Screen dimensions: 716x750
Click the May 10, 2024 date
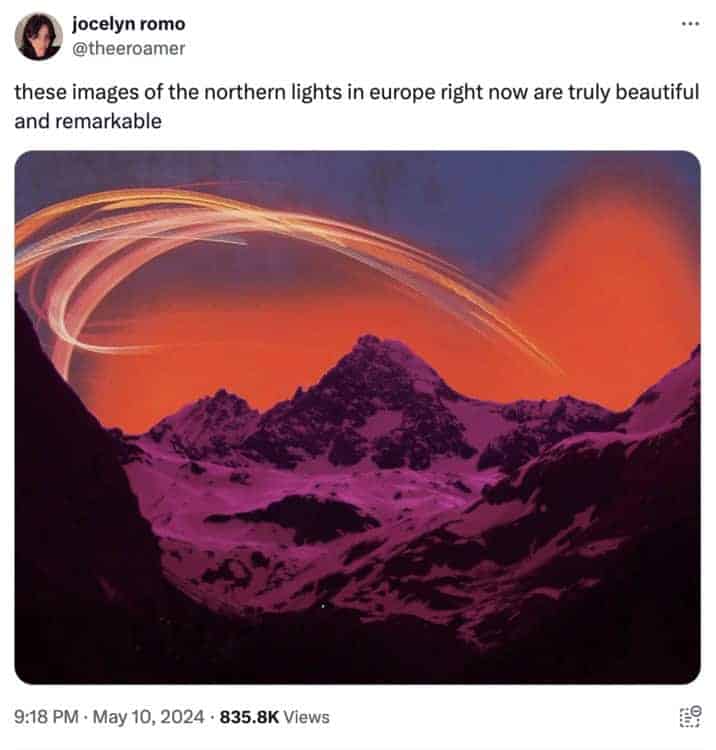pos(148,717)
